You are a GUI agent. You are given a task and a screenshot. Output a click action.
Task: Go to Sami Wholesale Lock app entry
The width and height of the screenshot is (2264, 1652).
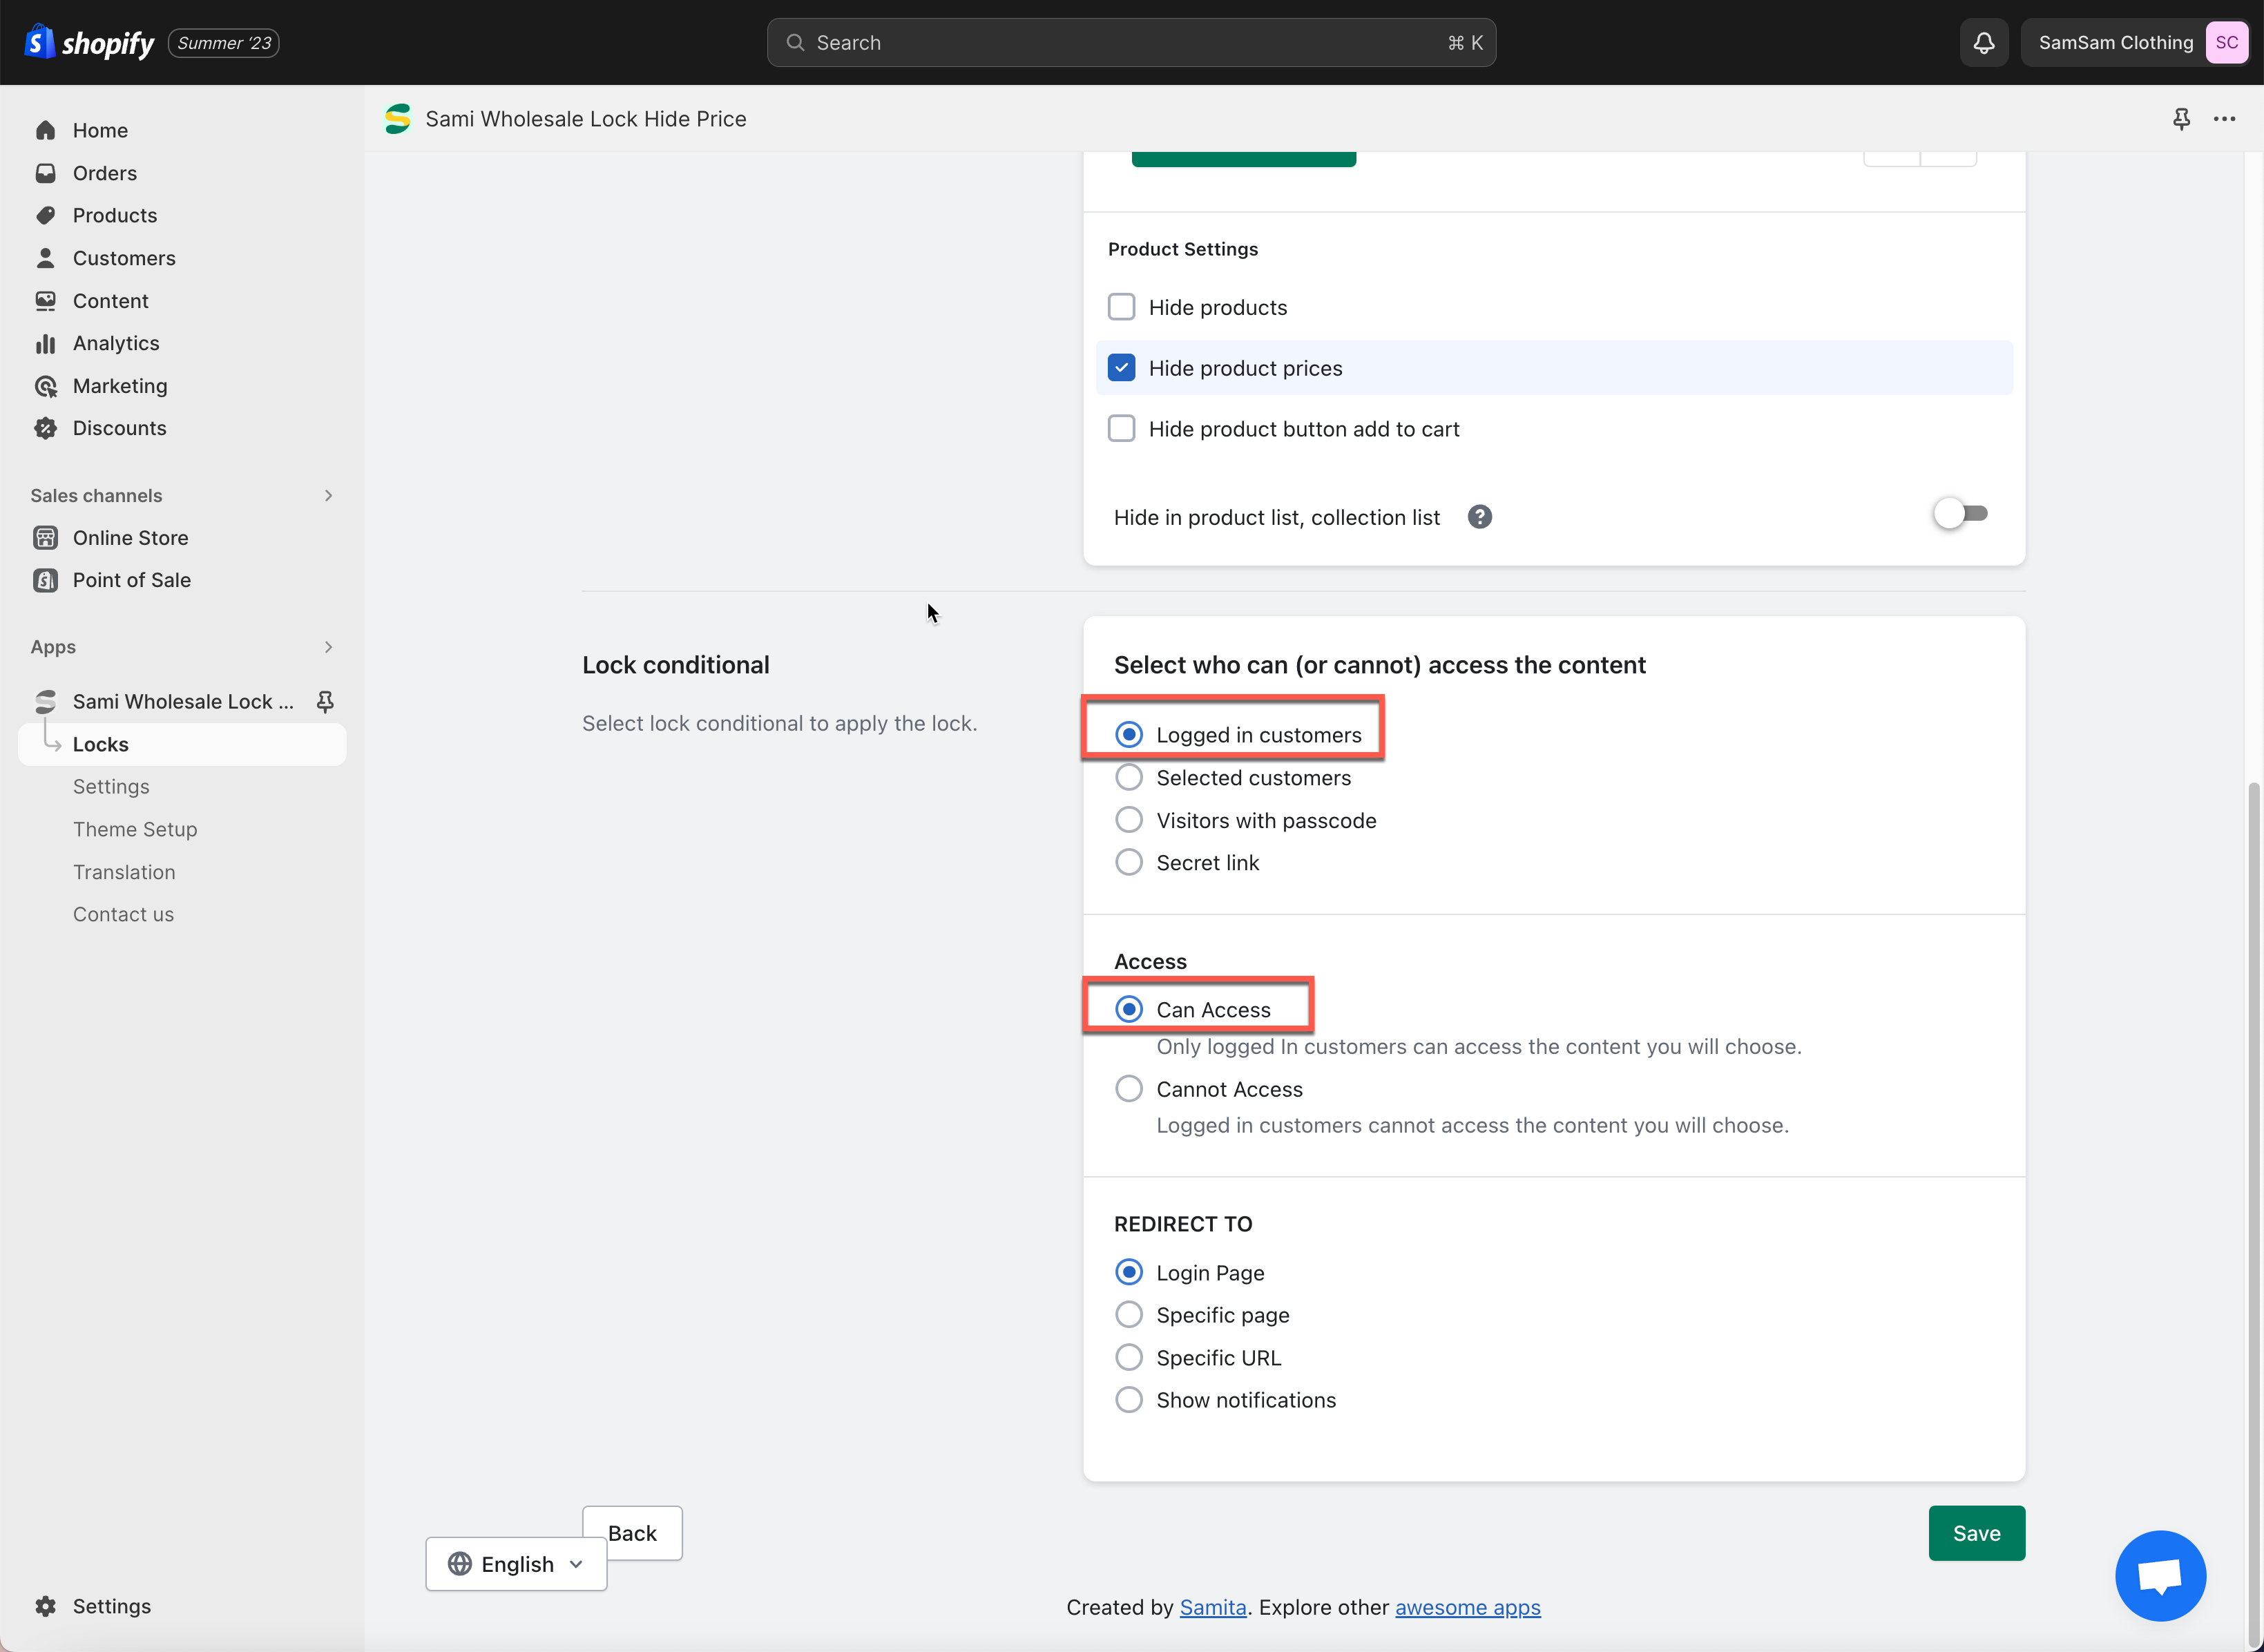pos(183,701)
